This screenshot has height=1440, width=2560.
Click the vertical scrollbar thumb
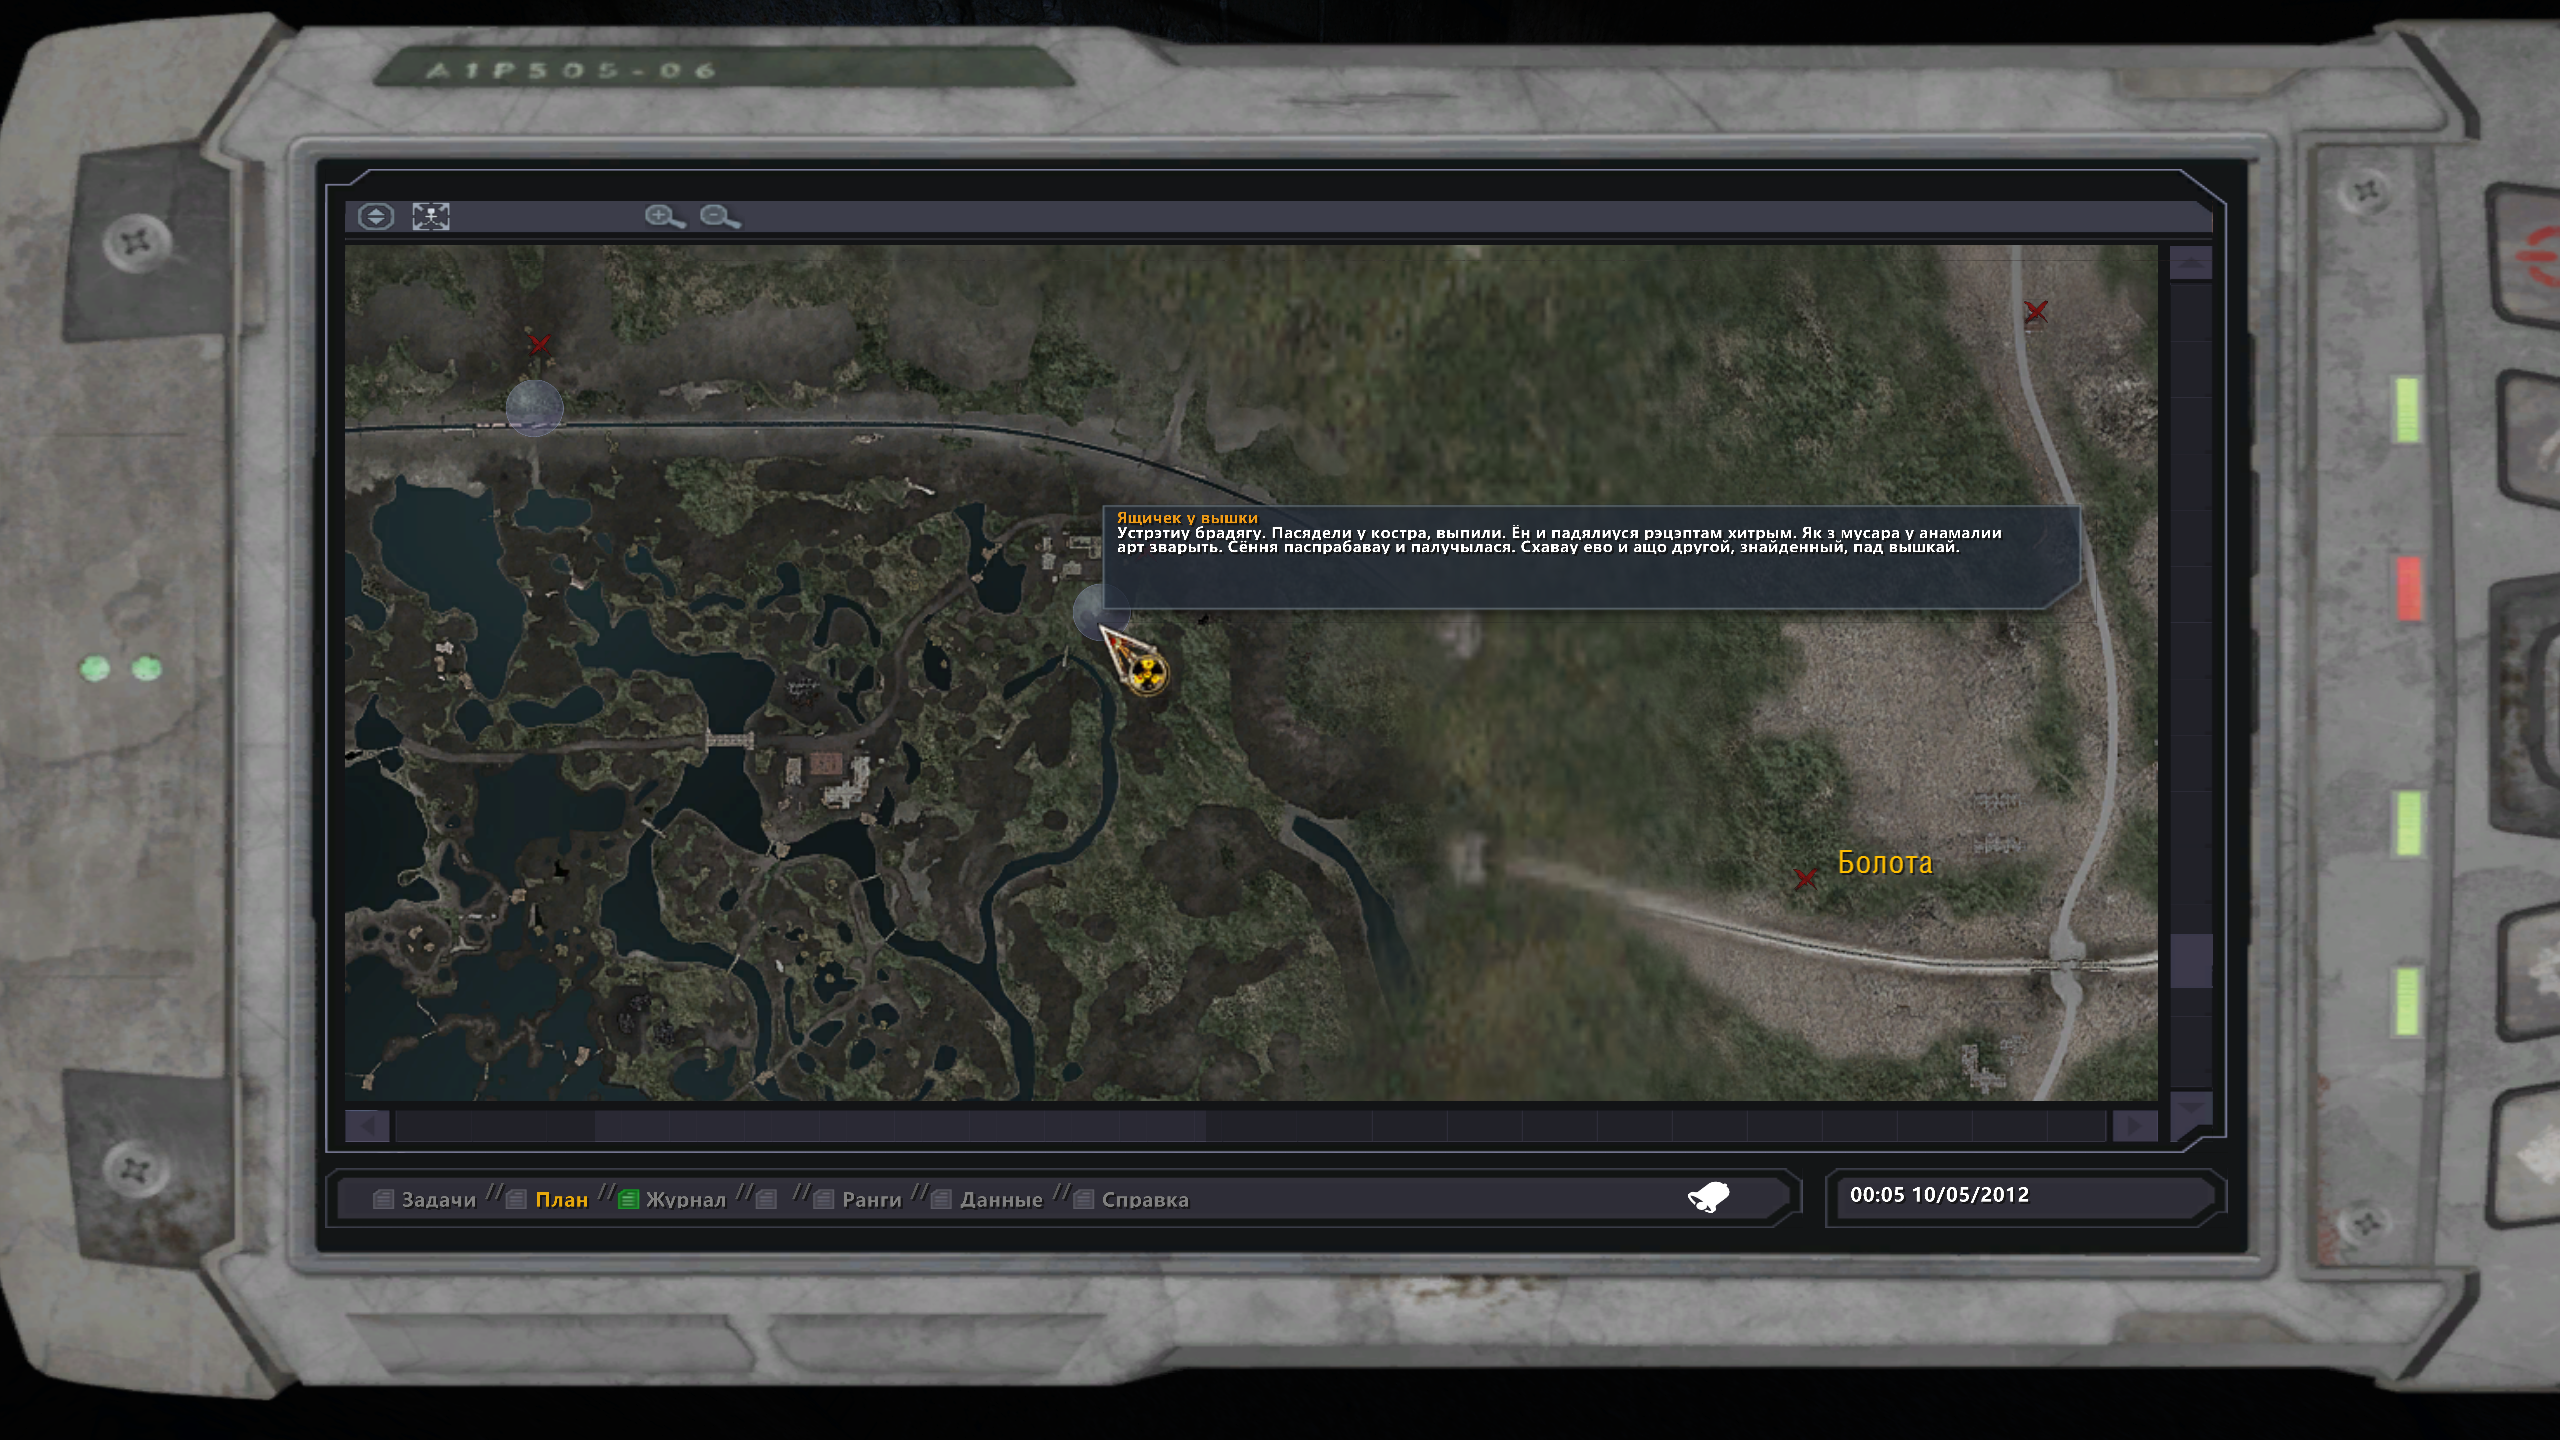[2190, 961]
